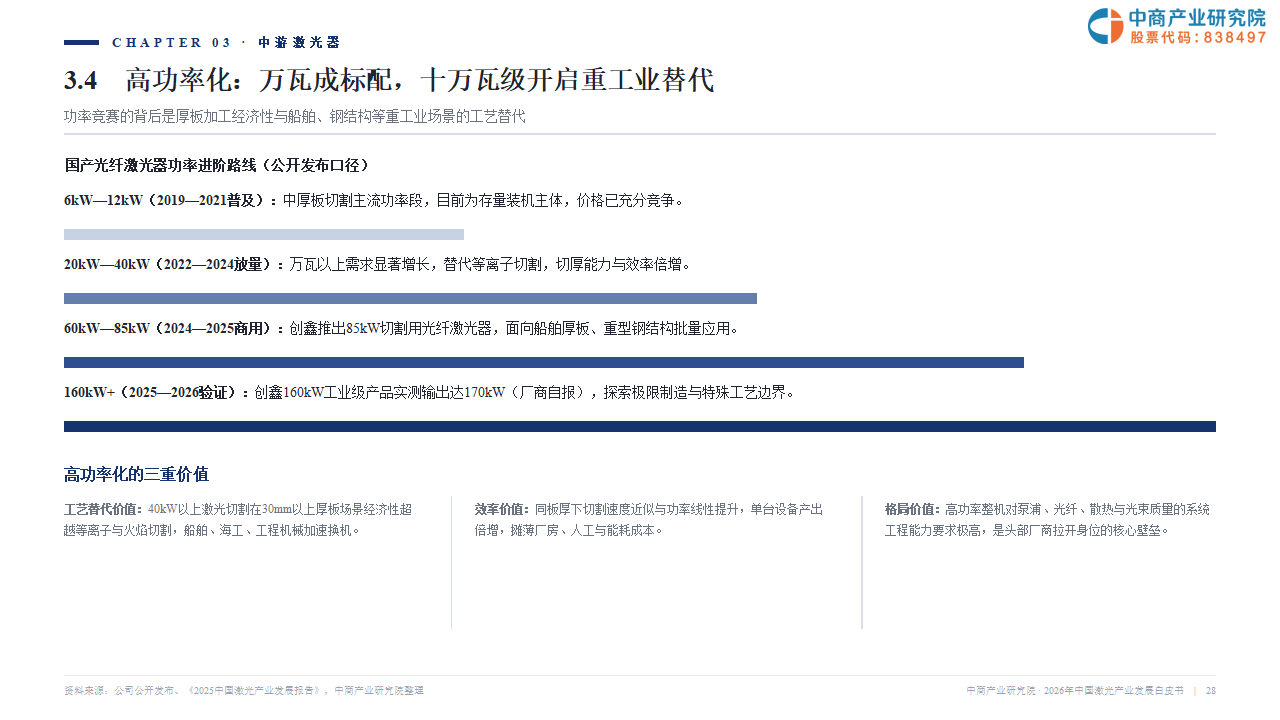This screenshot has width=1280, height=720.
Task: Select the 60kW—85kW (2024—2025商用) line
Action: pyautogui.click(x=402, y=328)
